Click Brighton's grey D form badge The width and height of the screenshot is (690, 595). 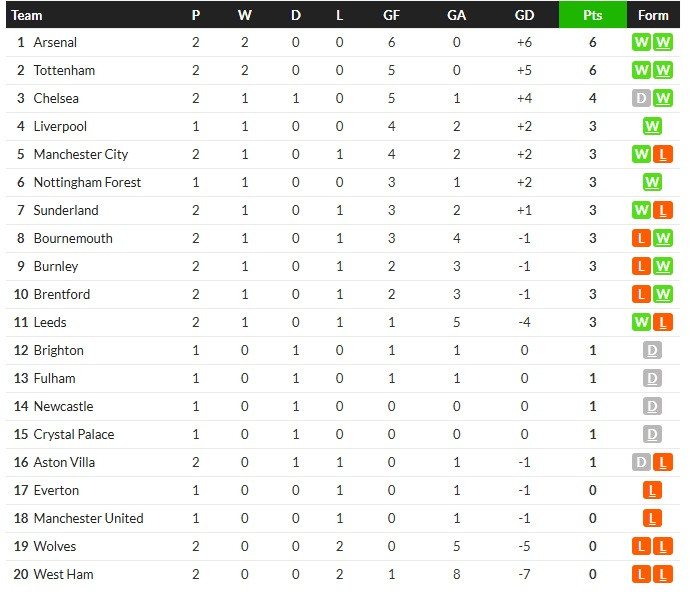click(652, 351)
